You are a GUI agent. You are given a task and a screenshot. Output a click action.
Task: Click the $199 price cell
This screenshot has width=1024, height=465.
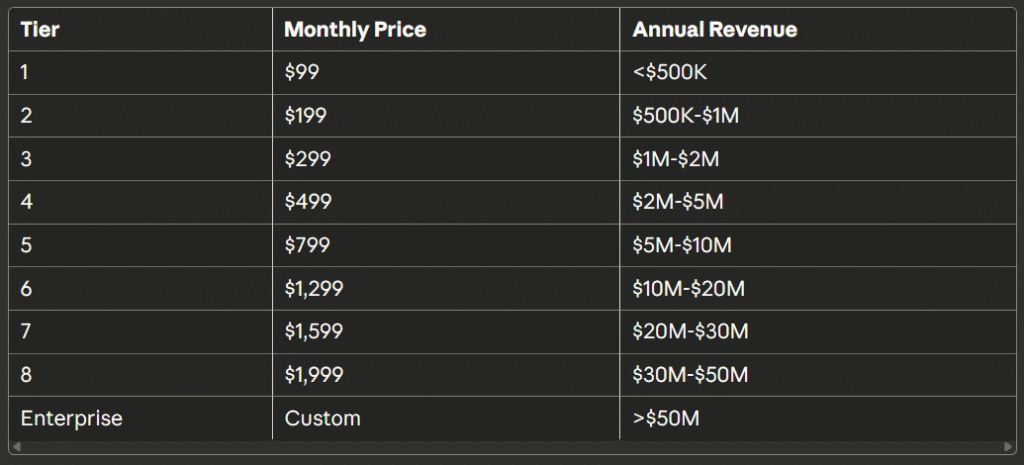click(x=306, y=115)
